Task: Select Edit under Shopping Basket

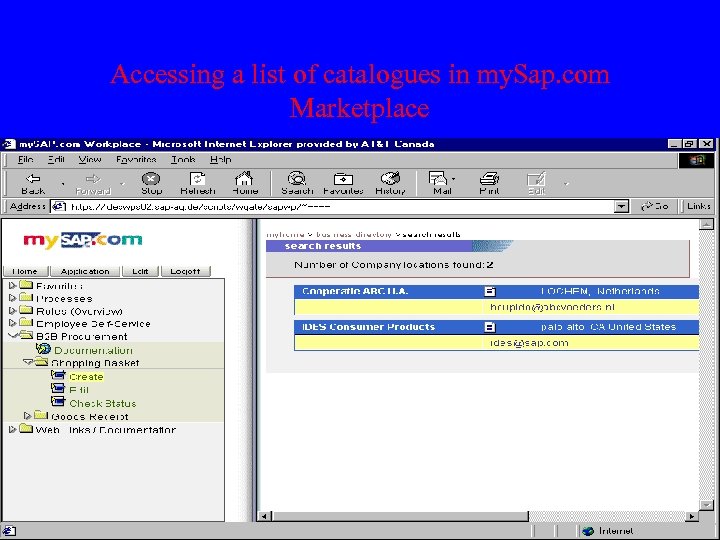Action: (79, 390)
